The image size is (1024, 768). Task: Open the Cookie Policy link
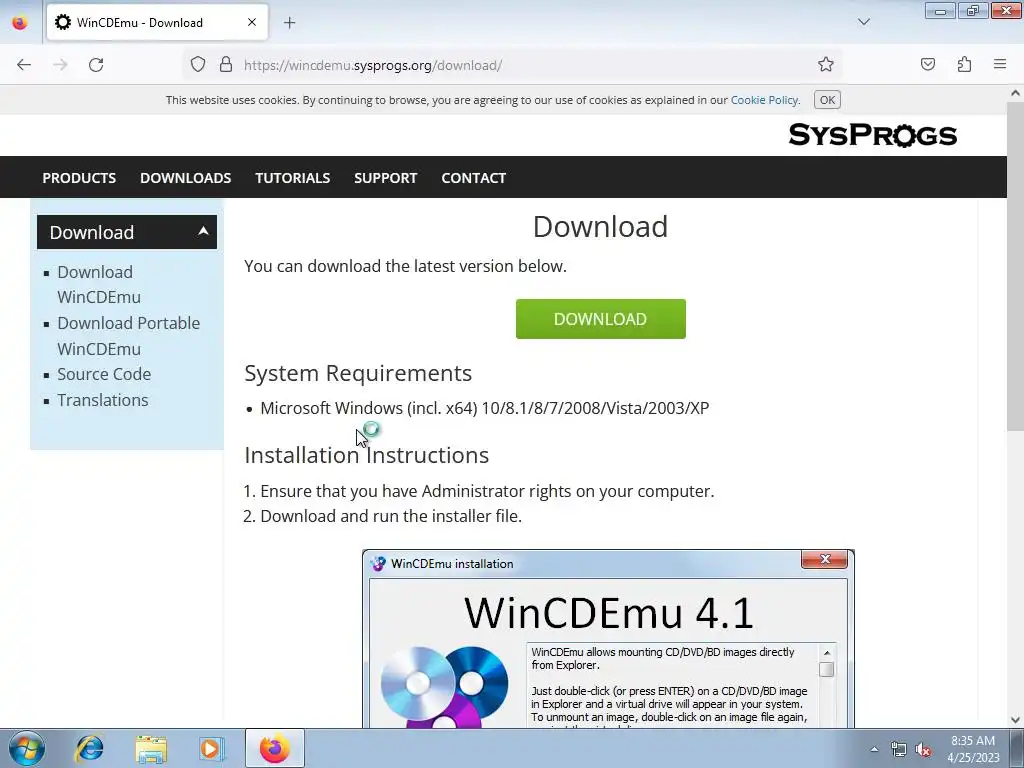(x=764, y=100)
